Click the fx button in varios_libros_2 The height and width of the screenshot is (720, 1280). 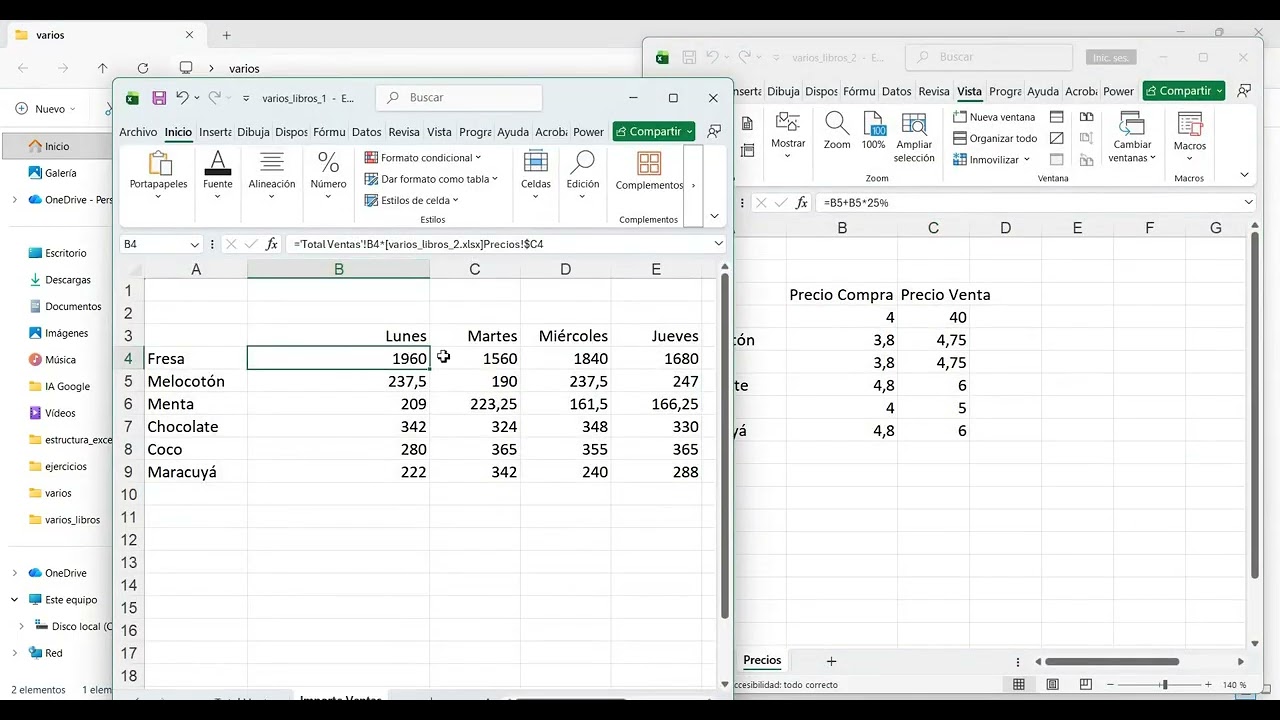click(x=801, y=203)
